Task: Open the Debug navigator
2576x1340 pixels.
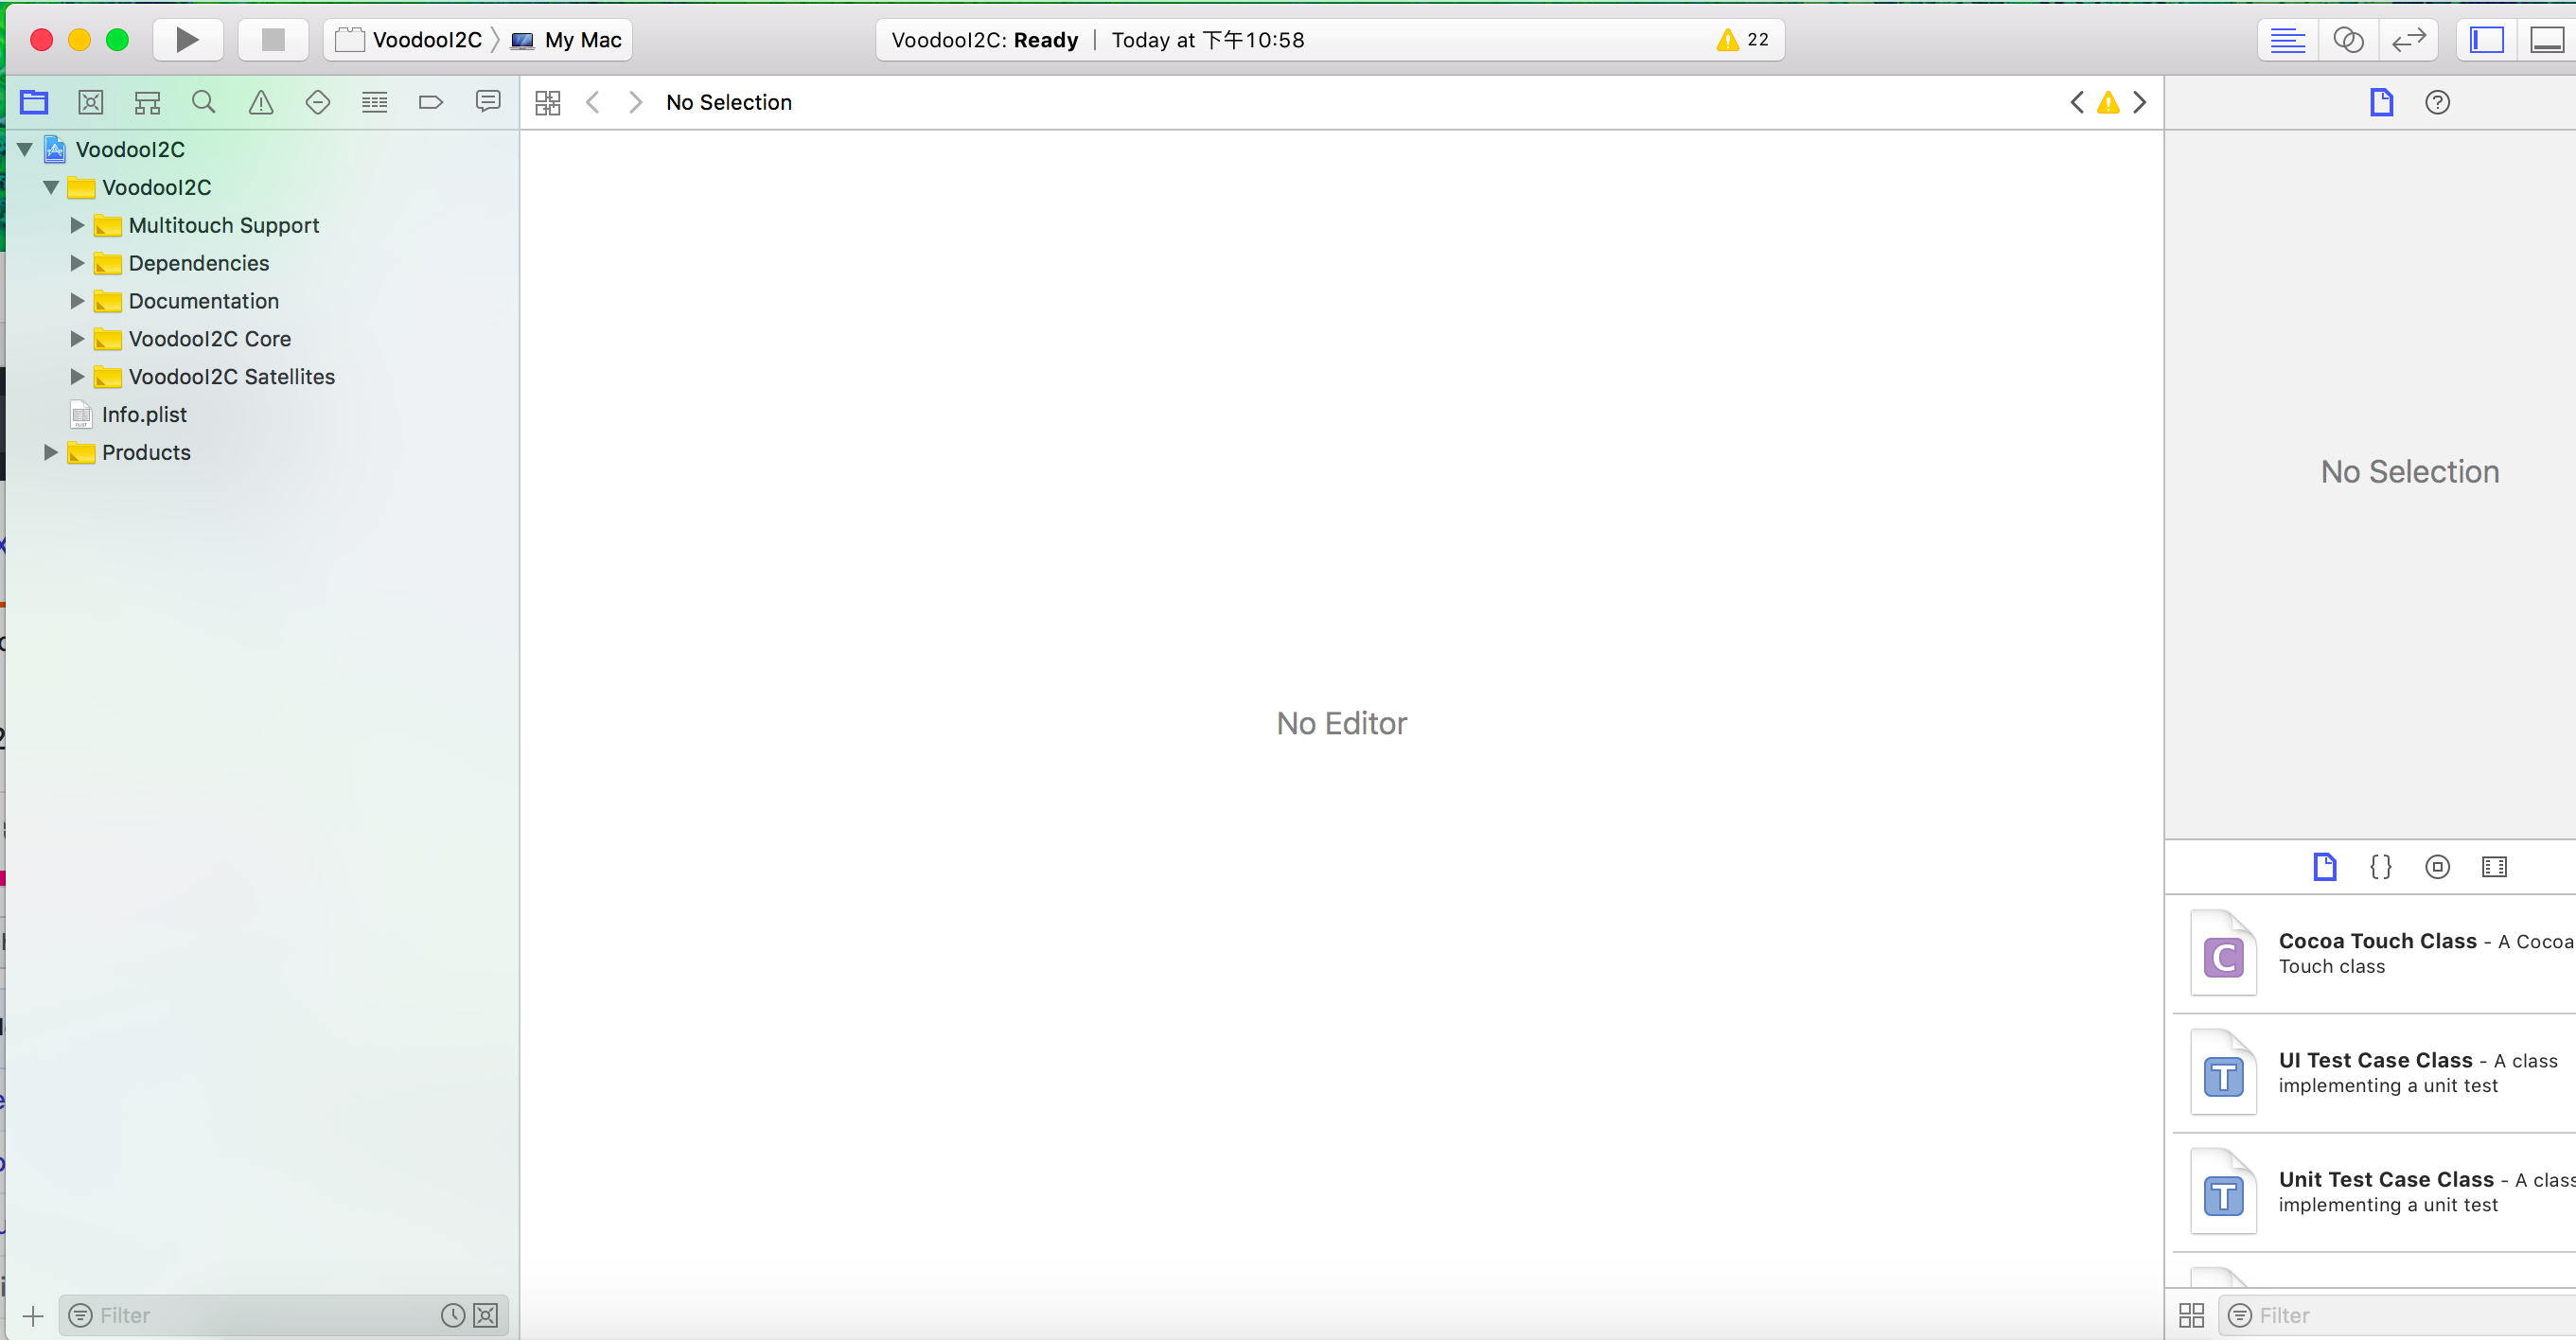Action: [x=375, y=102]
